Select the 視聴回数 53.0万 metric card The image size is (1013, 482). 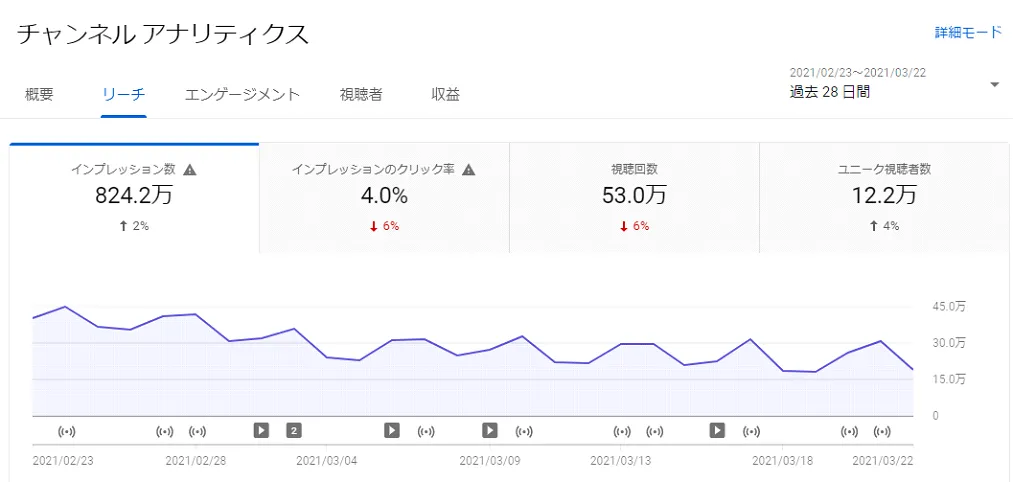tap(634, 197)
